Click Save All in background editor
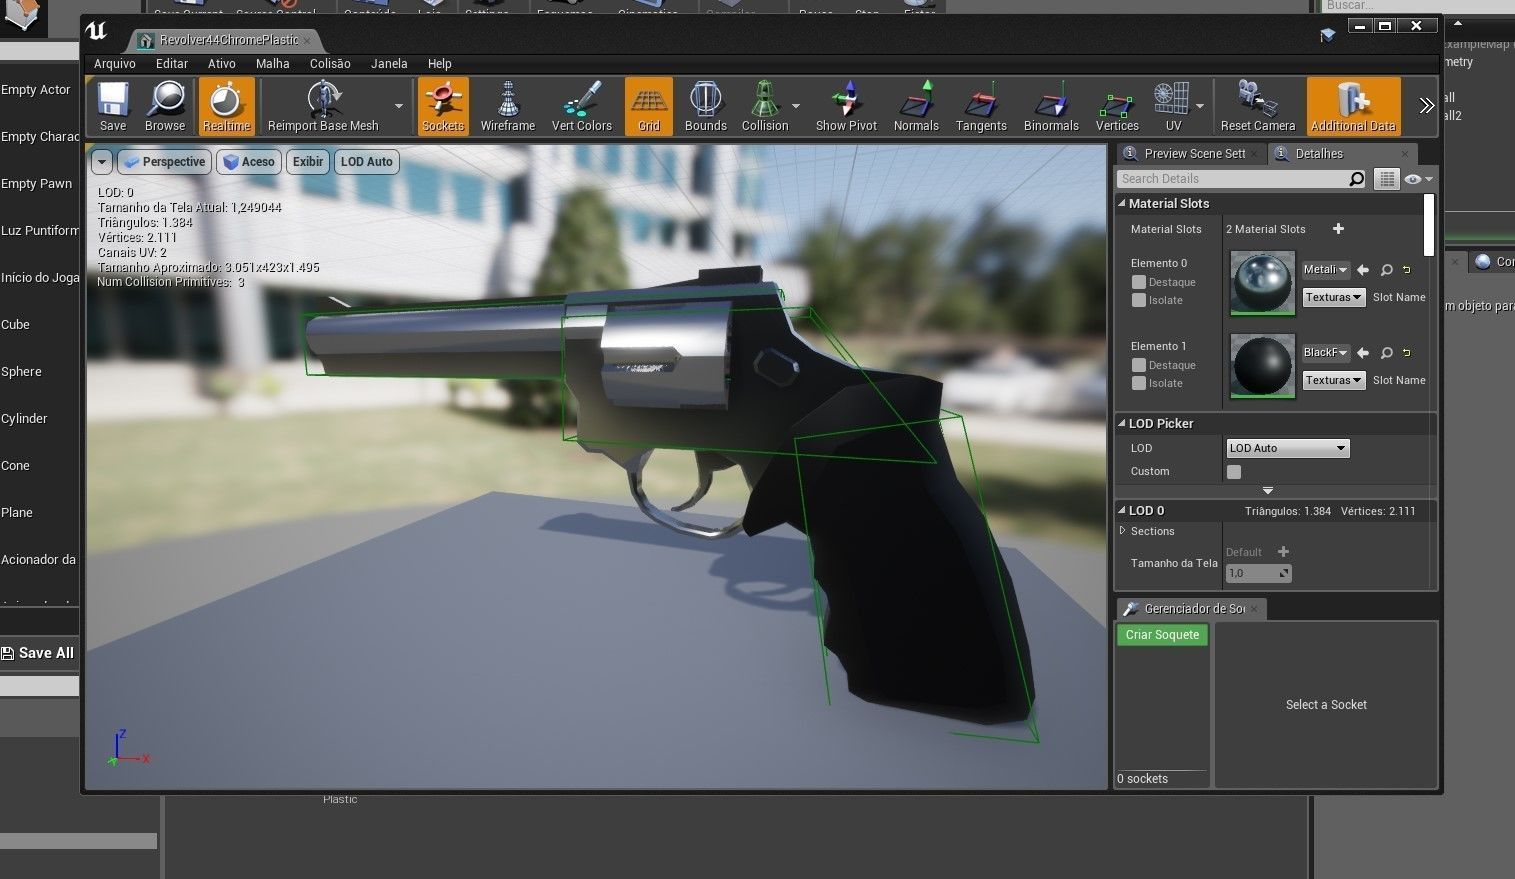The width and height of the screenshot is (1515, 879). (38, 653)
